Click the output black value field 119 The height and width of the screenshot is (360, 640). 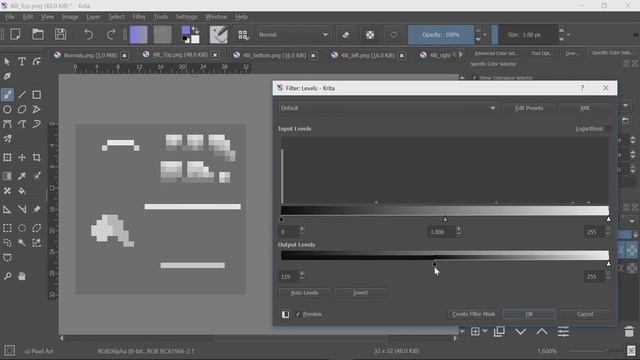click(289, 277)
